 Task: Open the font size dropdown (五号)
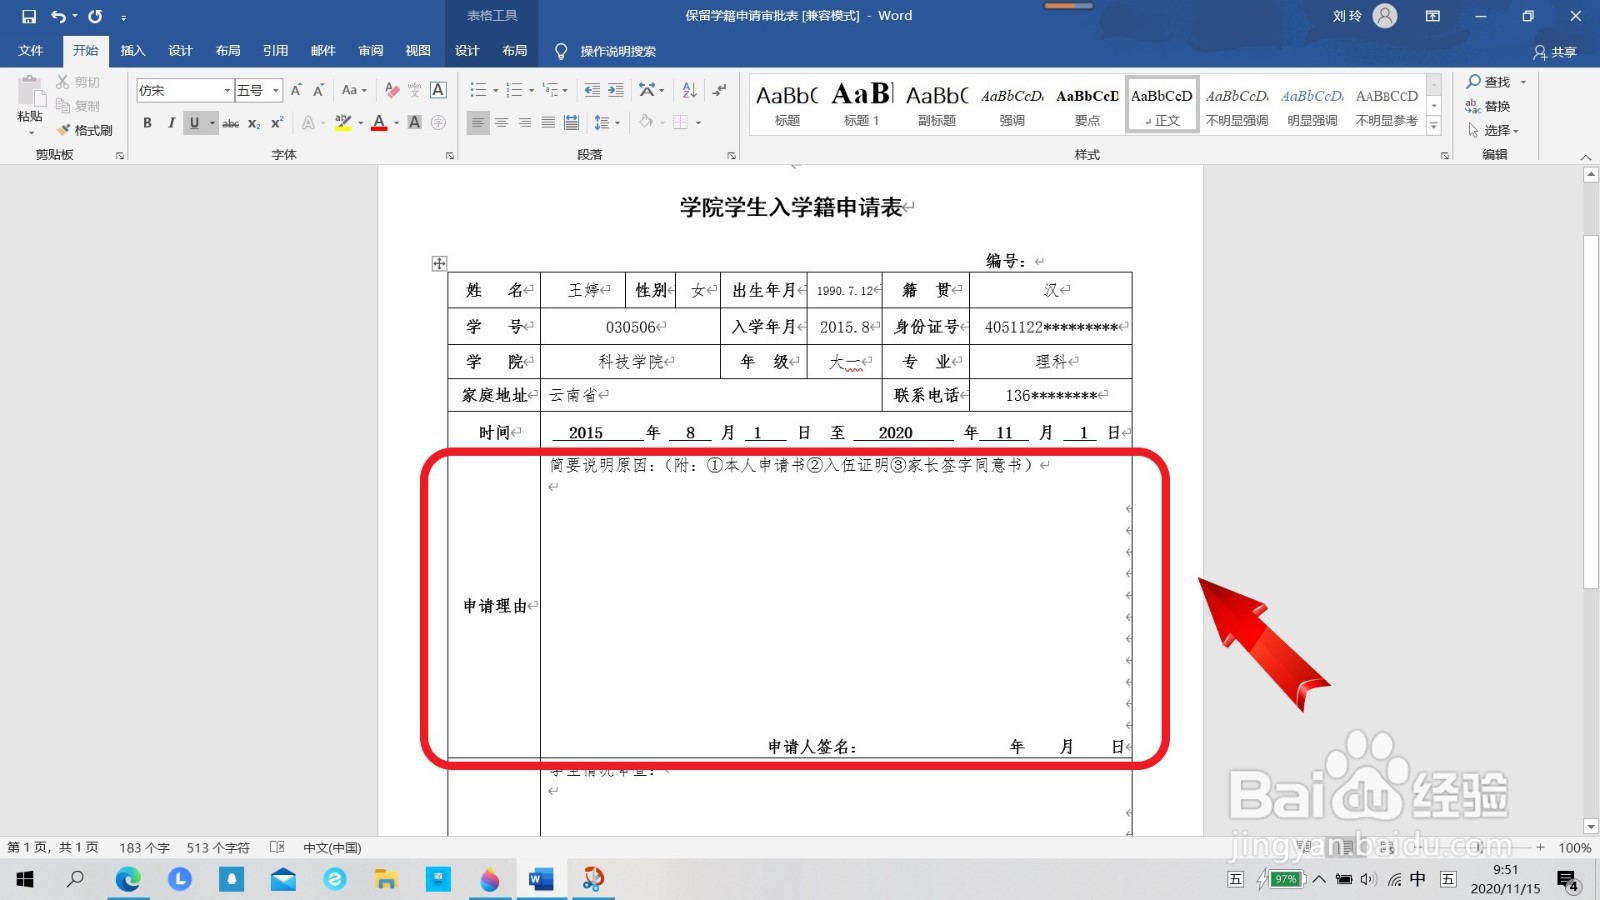(x=276, y=90)
